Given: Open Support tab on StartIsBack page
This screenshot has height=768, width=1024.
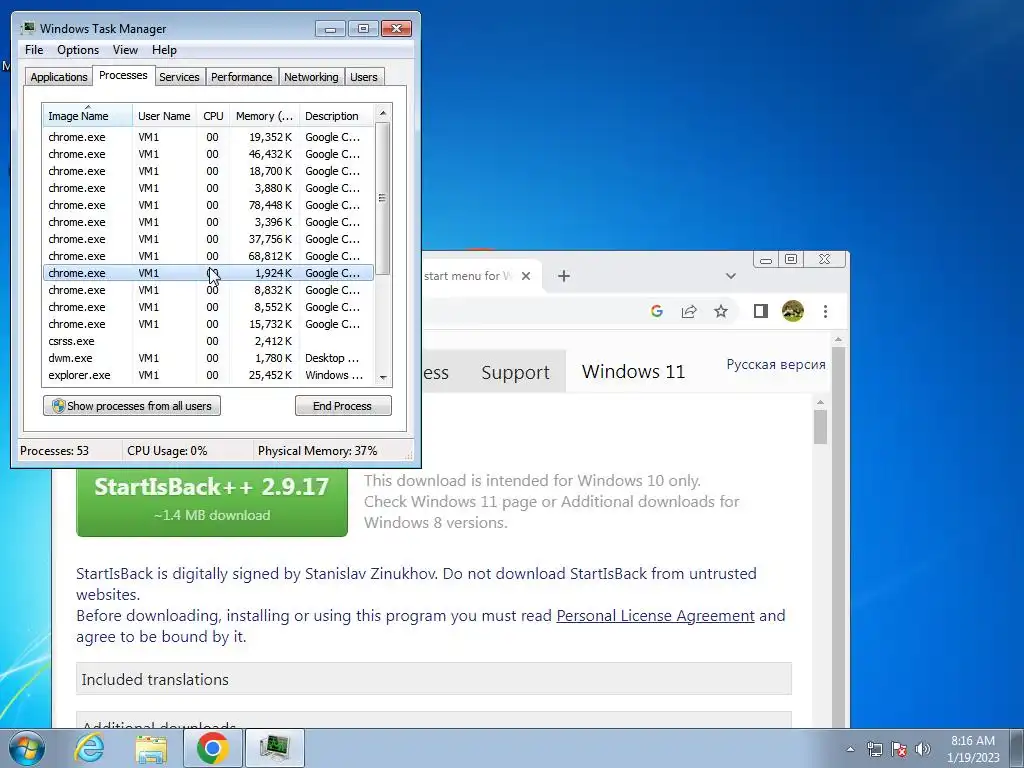Looking at the screenshot, I should (x=515, y=372).
